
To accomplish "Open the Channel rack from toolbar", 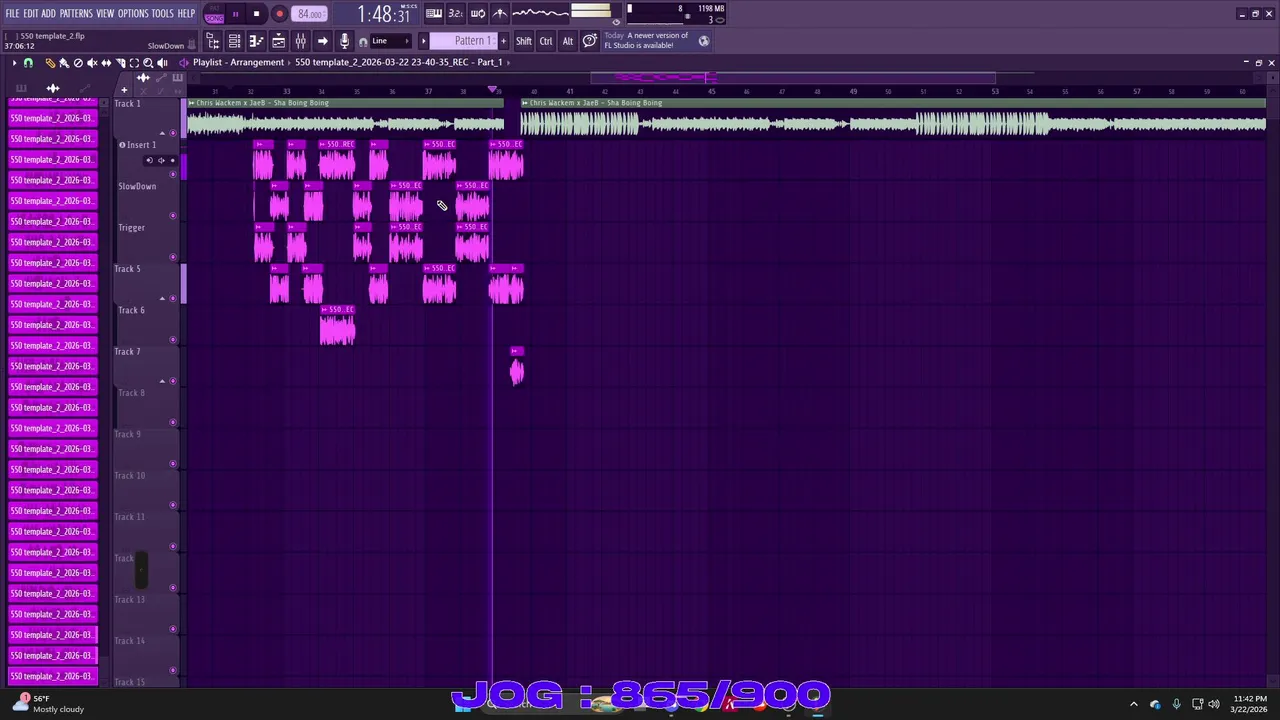I will (x=234, y=41).
